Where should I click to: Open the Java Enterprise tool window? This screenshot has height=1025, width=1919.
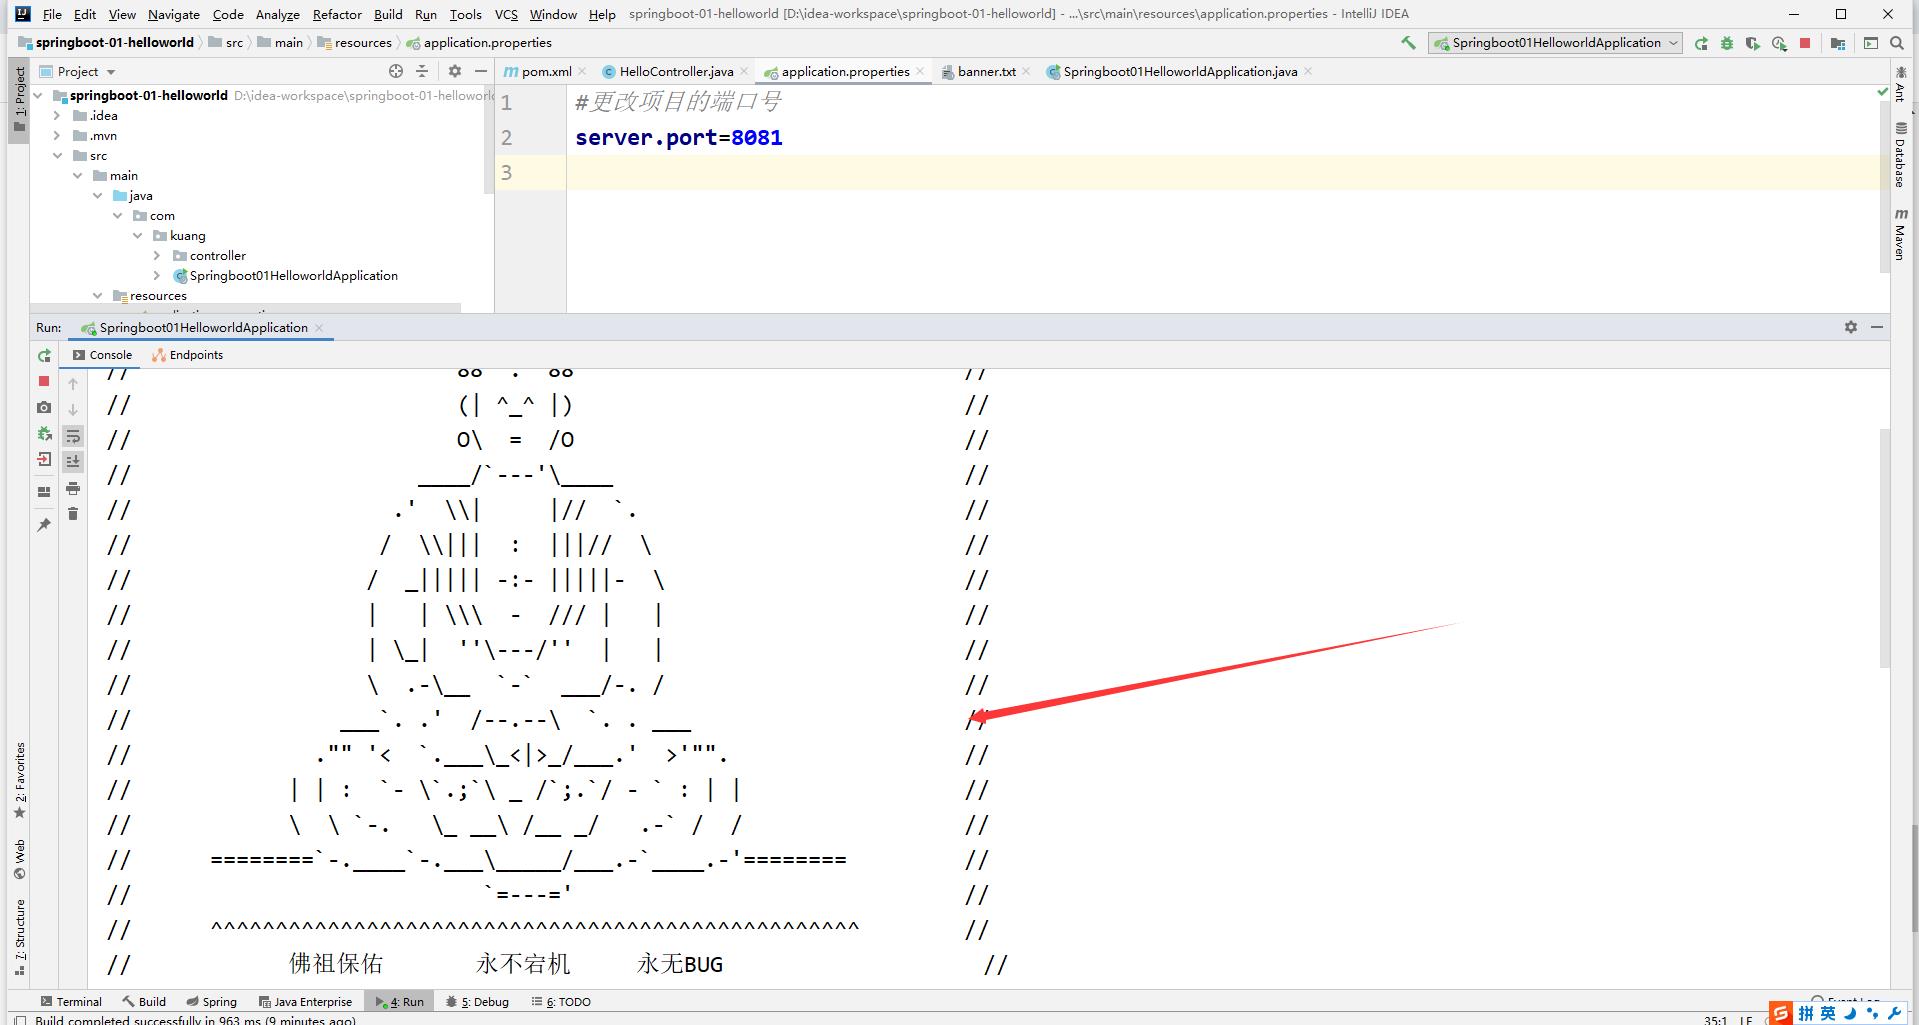click(x=305, y=1001)
